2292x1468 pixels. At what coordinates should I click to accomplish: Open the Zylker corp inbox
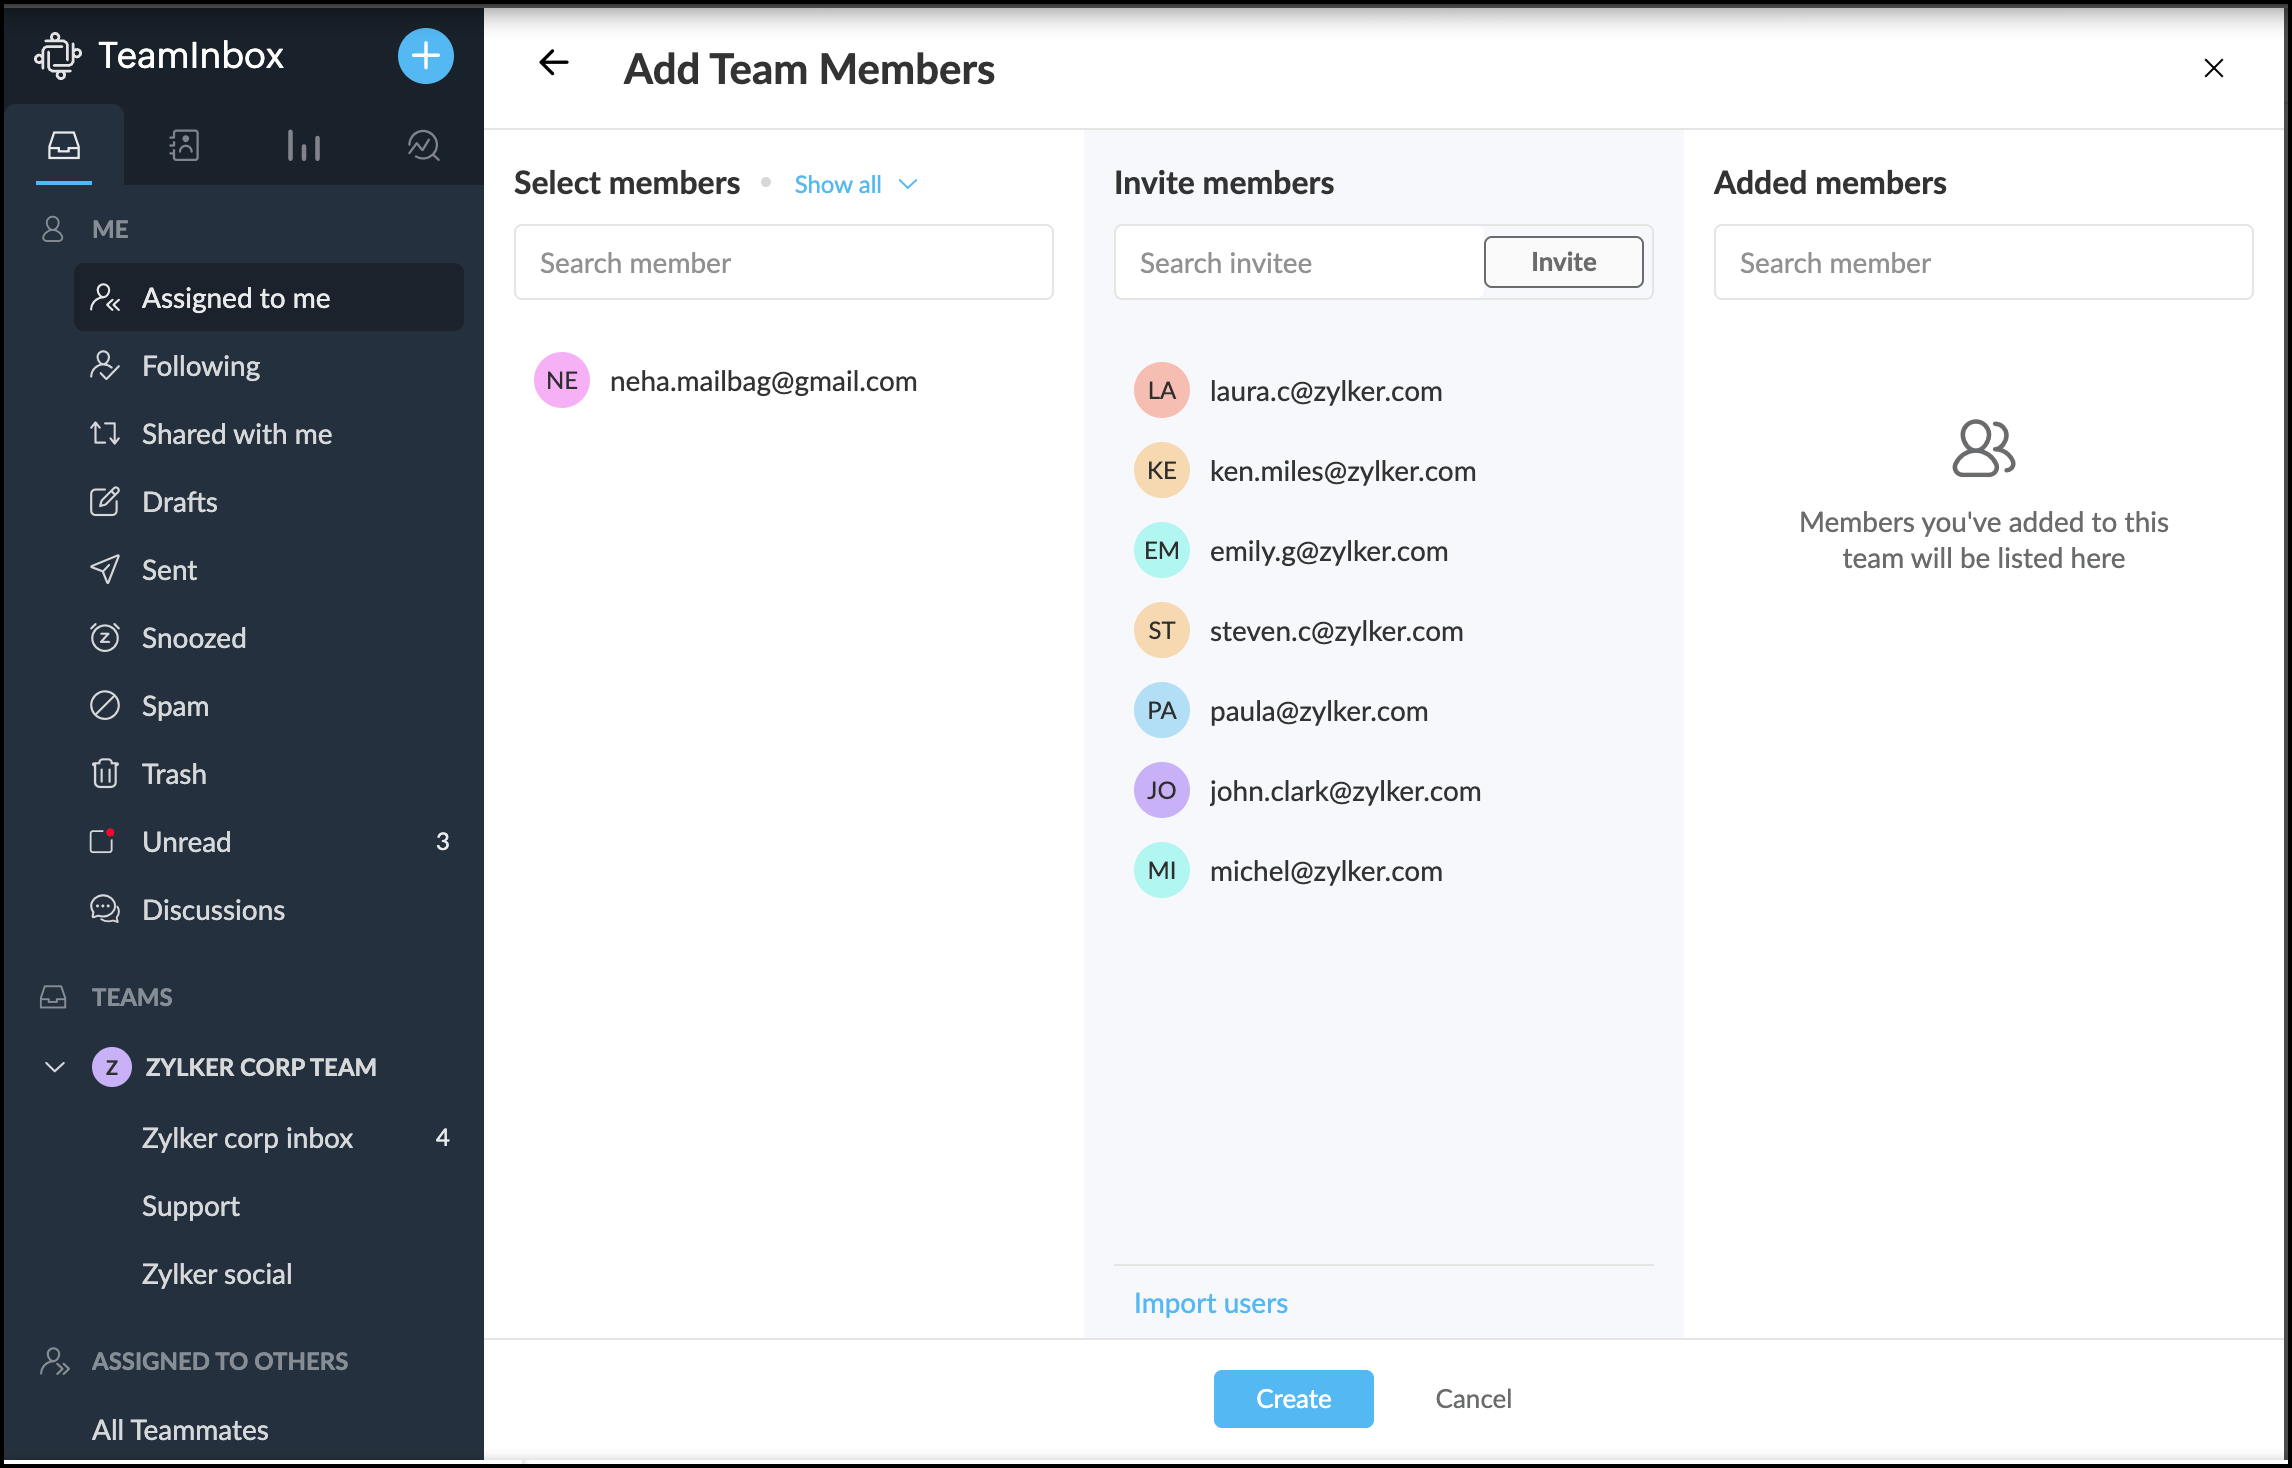point(248,1137)
